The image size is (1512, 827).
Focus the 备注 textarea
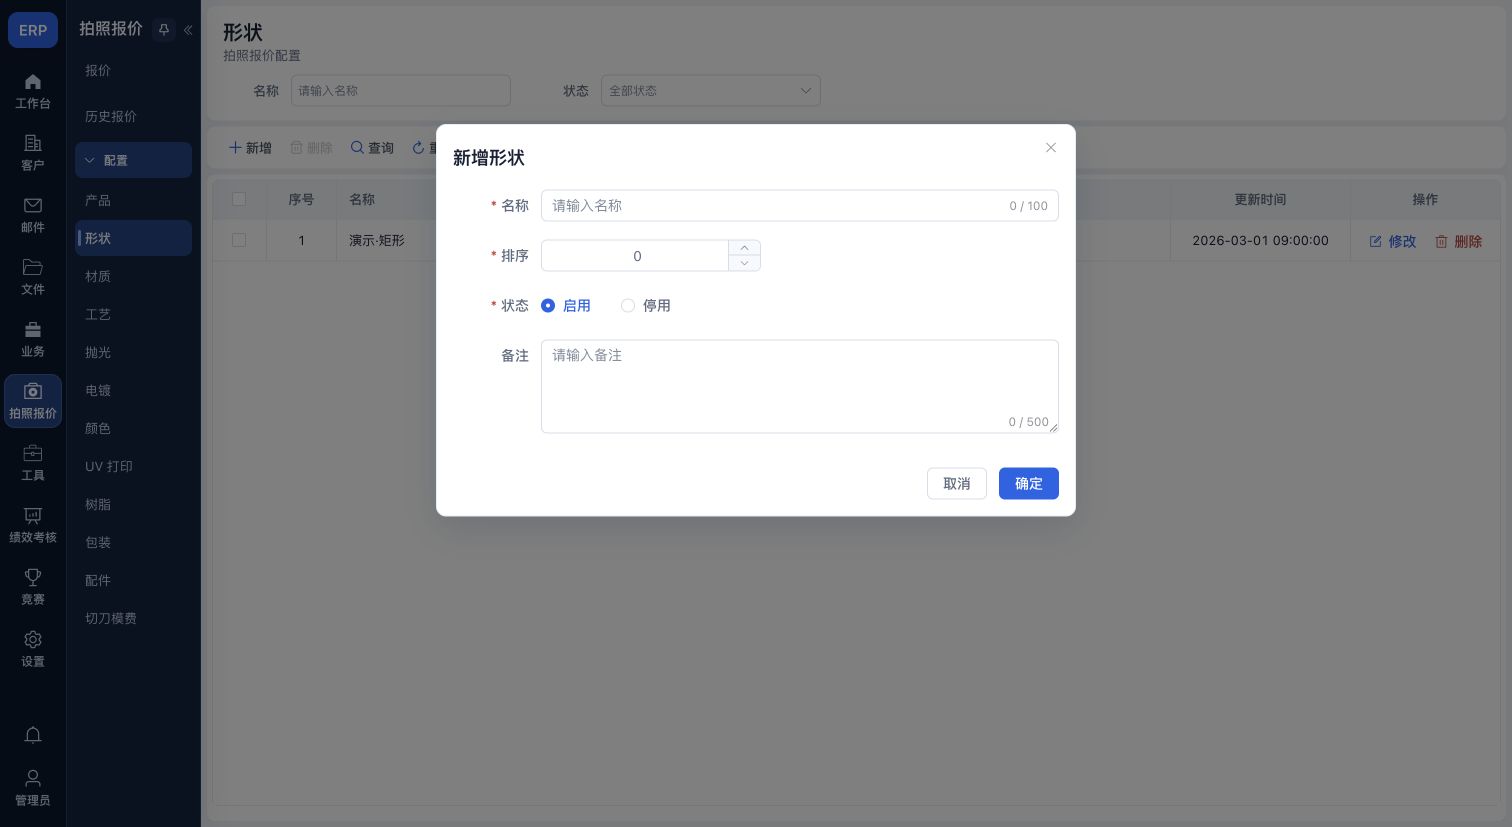[x=800, y=386]
